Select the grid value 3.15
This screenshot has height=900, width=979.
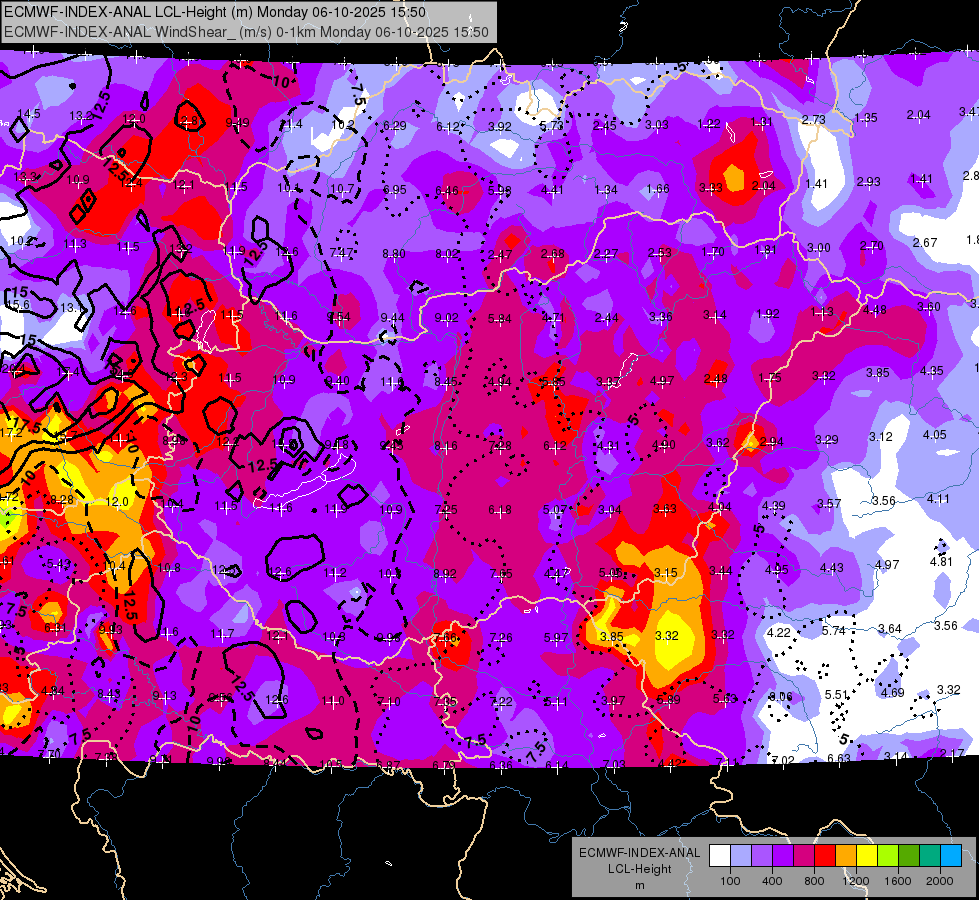pyautogui.click(x=666, y=573)
